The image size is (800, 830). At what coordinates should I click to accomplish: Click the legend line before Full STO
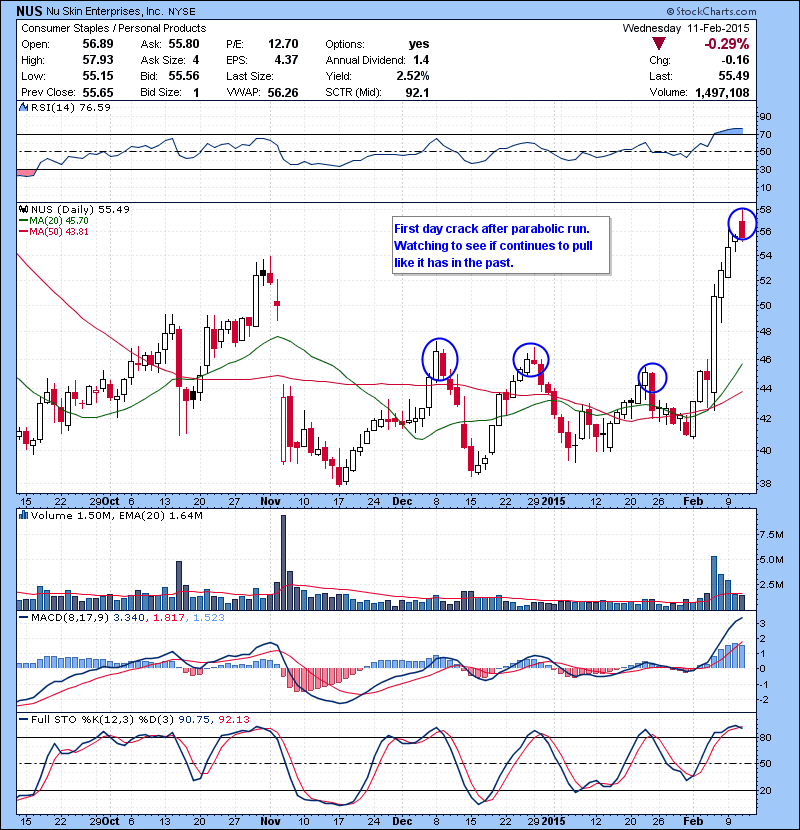[x=23, y=719]
